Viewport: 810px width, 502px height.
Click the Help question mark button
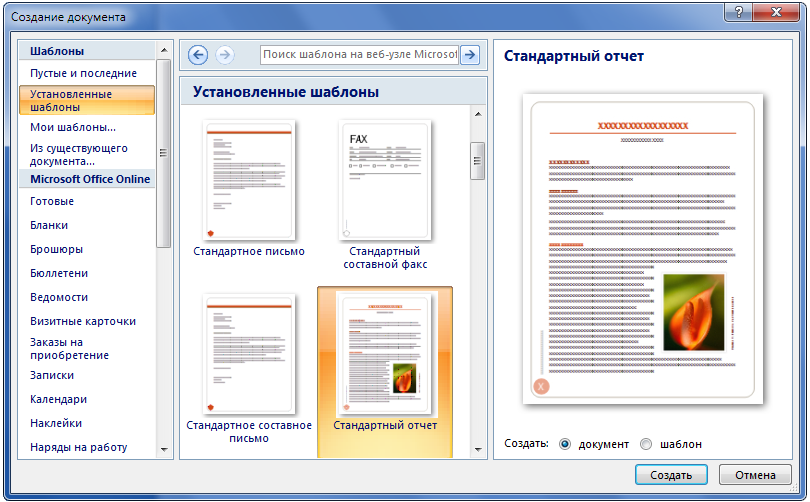tap(739, 12)
